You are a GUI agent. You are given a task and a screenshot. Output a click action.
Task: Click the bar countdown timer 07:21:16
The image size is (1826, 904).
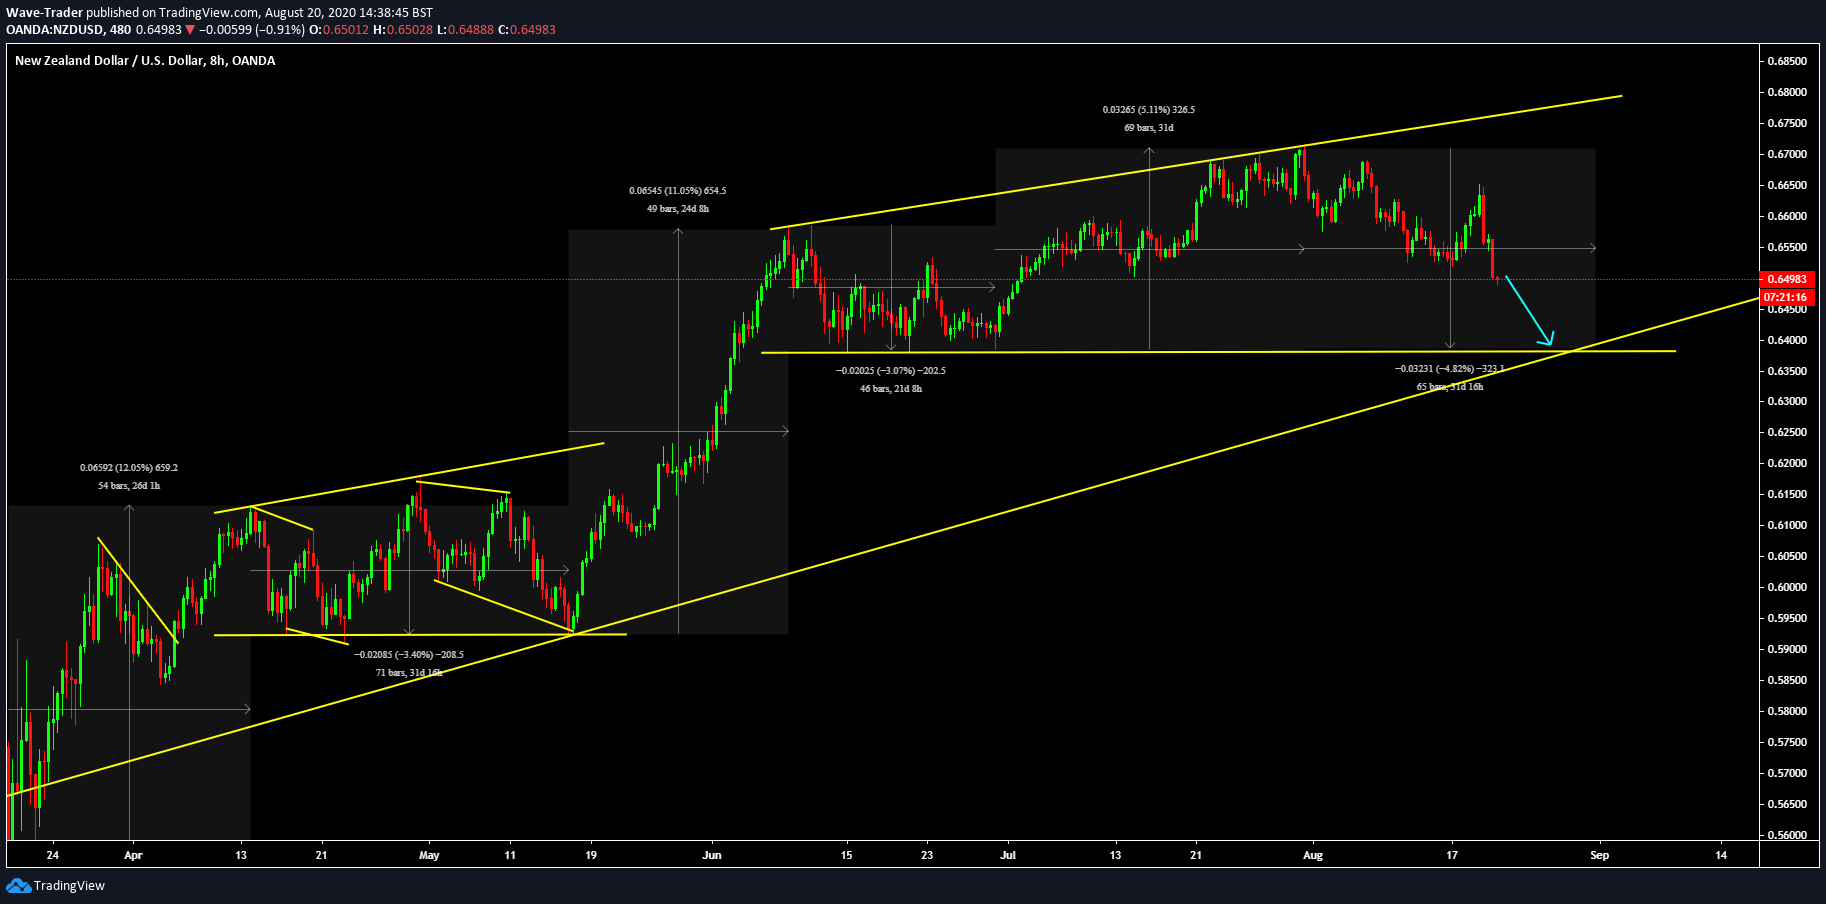tap(1786, 297)
